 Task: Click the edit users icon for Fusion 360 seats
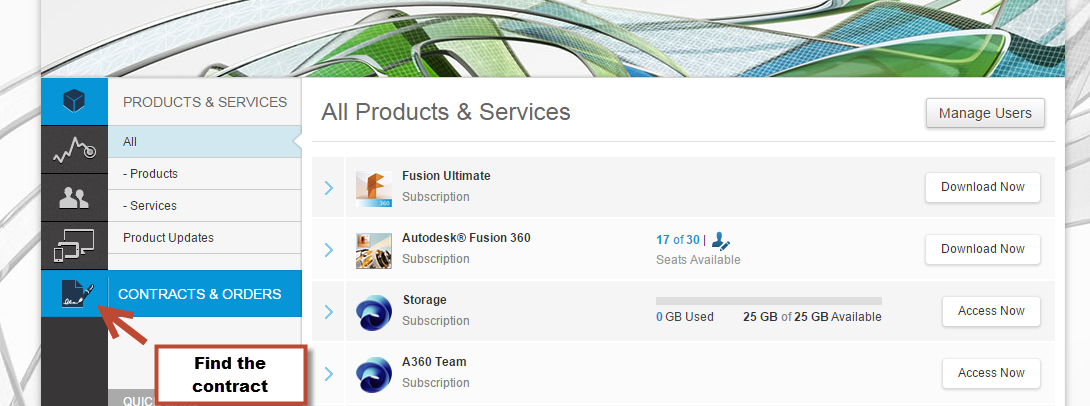[721, 241]
